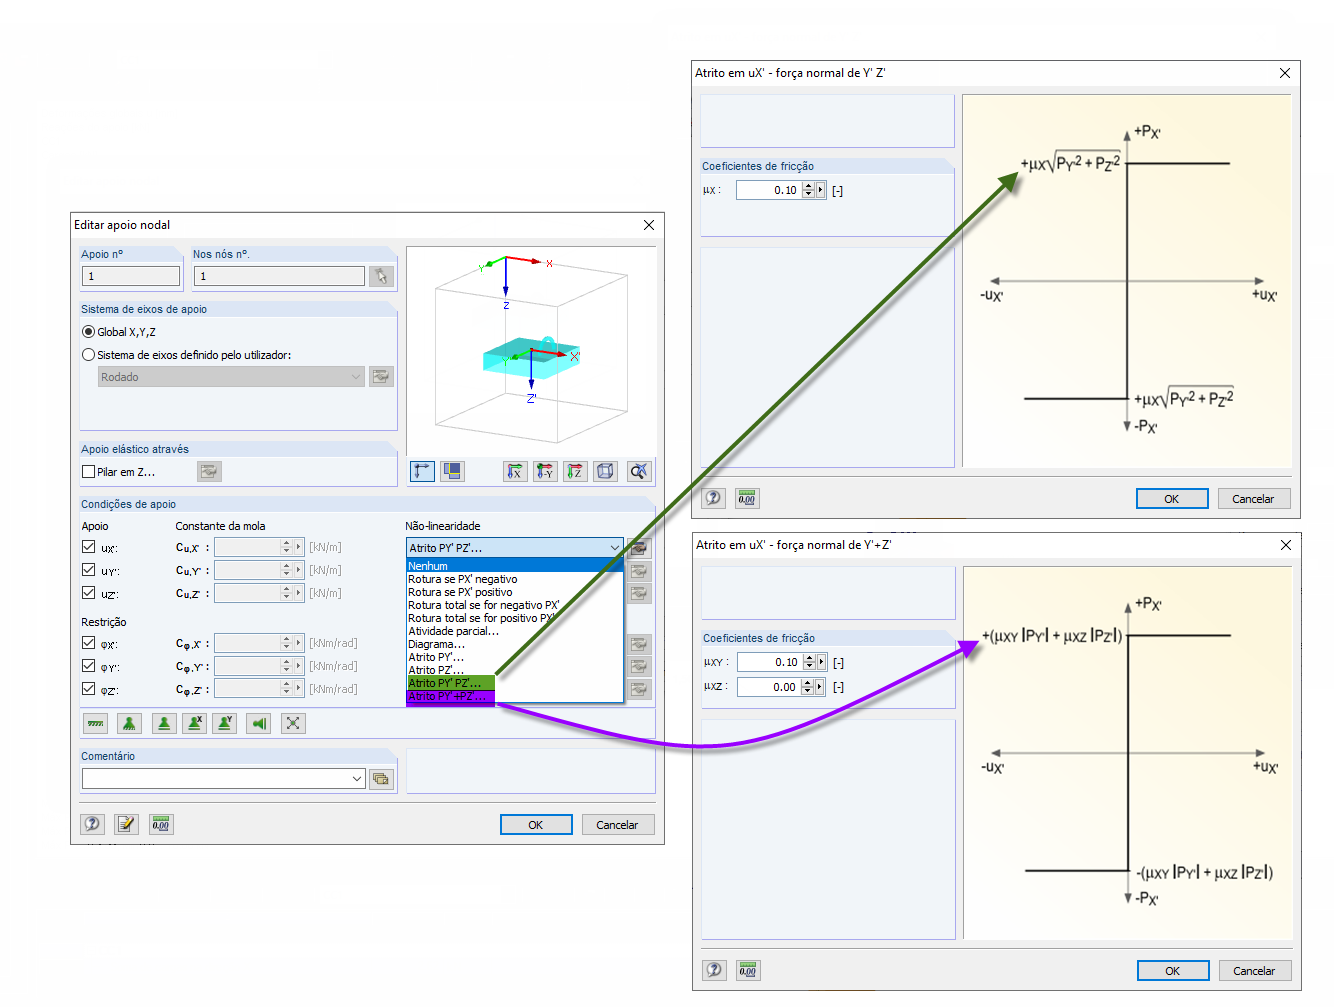
Task: Click OK in the Y' Z' friction dialog
Action: click(1172, 499)
